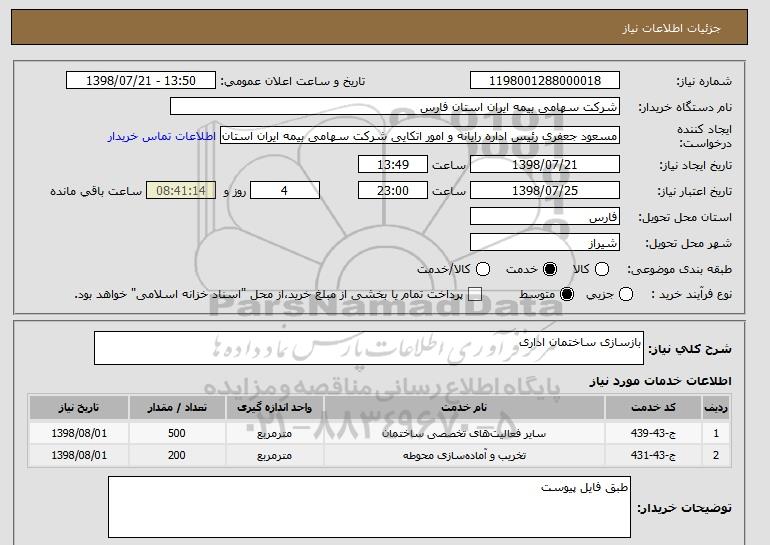Image resolution: width=770 pixels, height=545 pixels.
Task: Click the buyer organization name field
Action: coord(395,107)
